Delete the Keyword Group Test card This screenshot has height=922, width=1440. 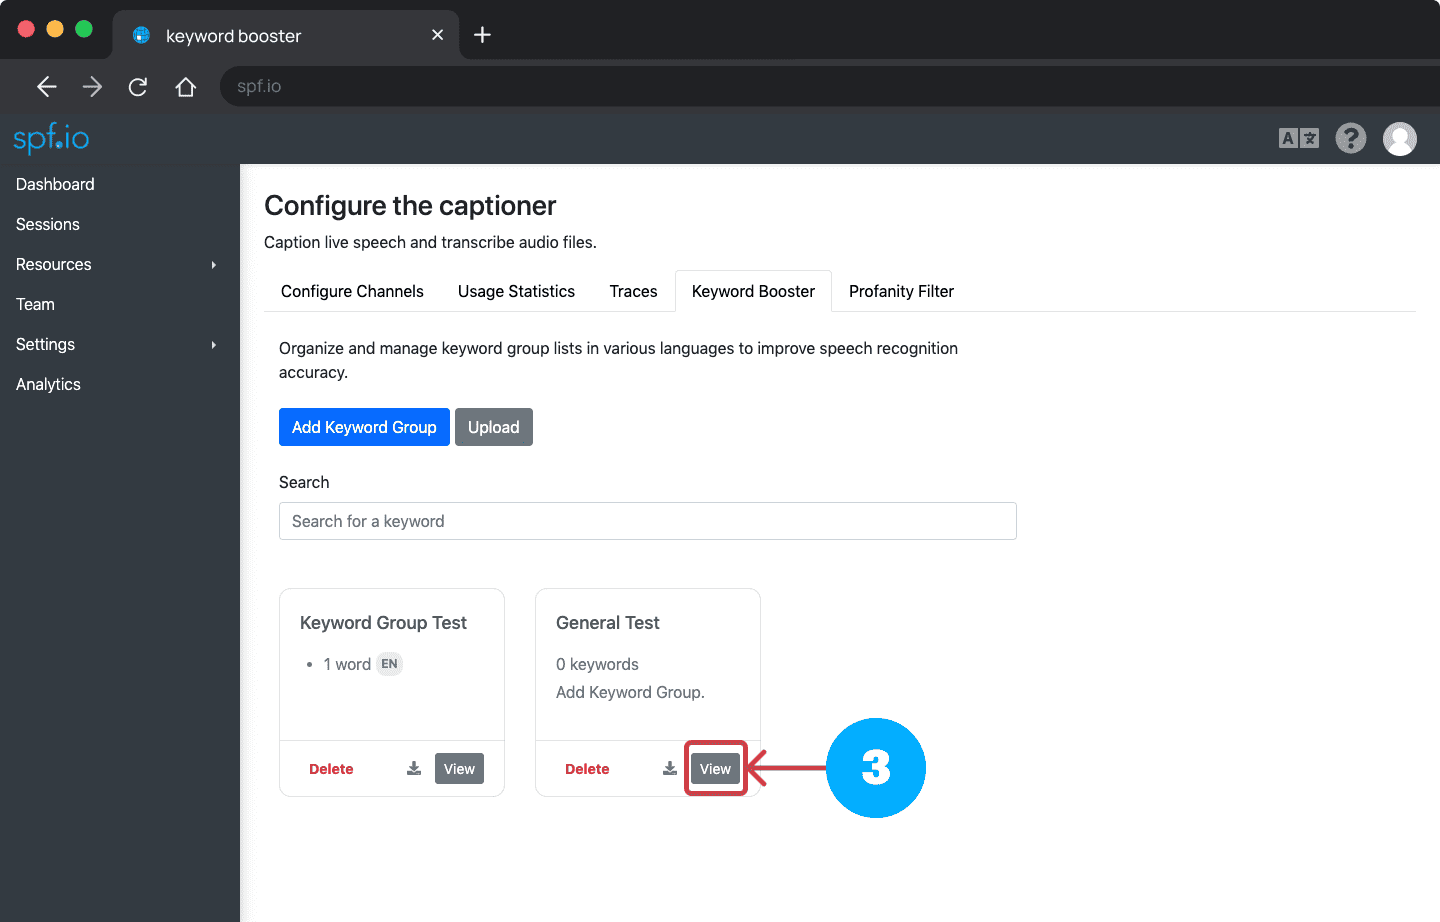(x=331, y=769)
